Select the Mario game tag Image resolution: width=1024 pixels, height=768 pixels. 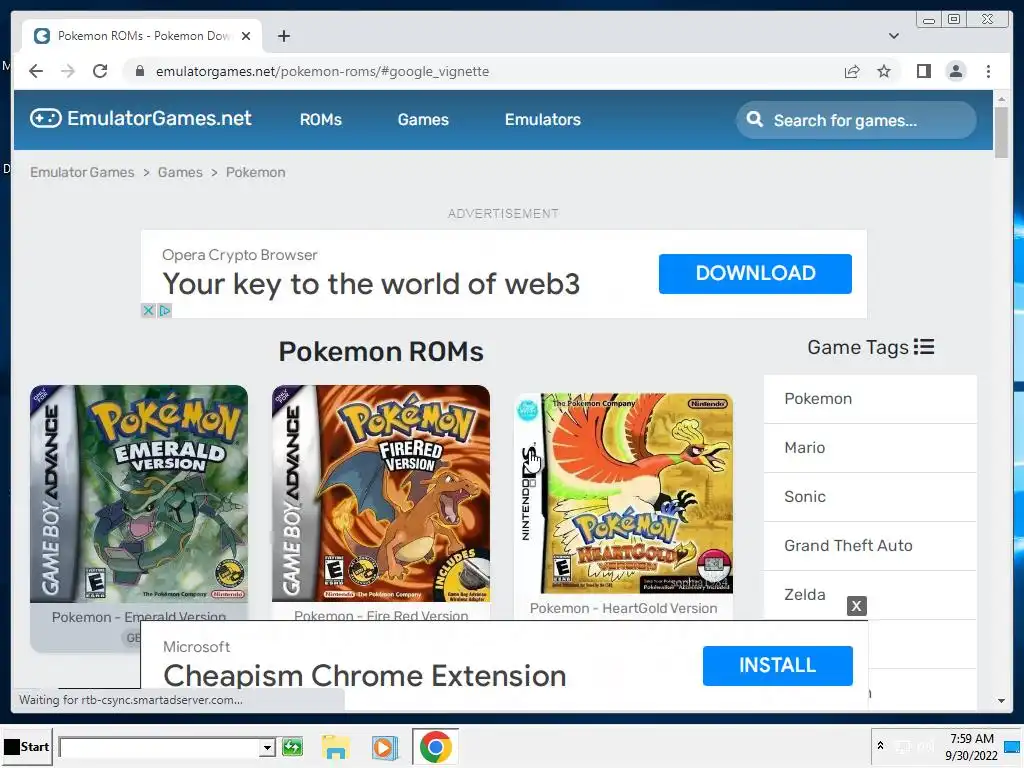click(x=871, y=448)
